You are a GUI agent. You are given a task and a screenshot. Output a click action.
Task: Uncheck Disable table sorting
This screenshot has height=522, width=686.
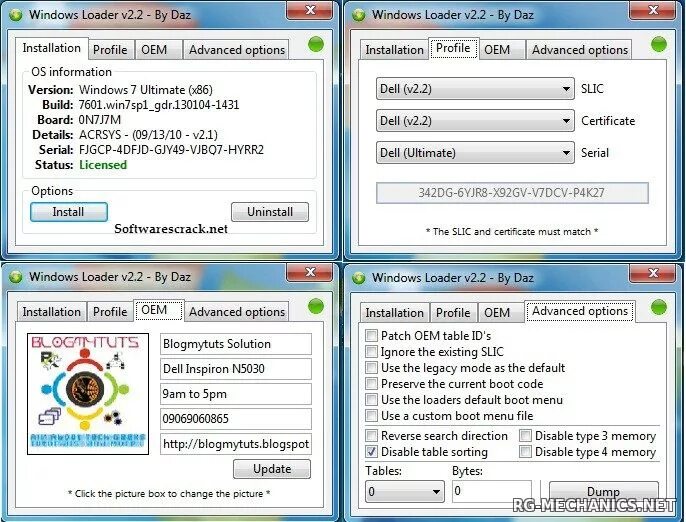[371, 452]
